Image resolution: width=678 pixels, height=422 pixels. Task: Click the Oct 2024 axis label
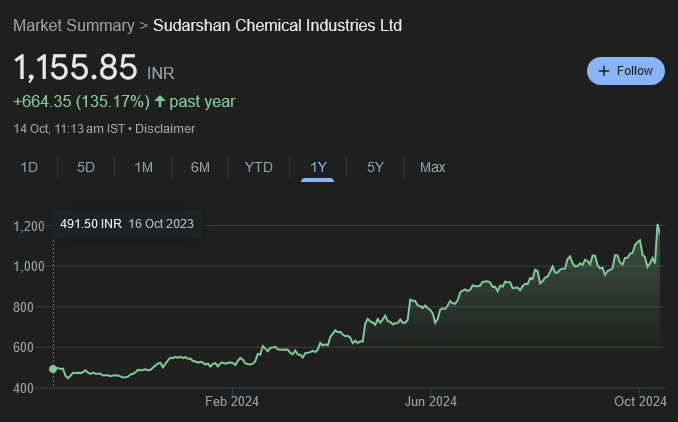(x=640, y=401)
